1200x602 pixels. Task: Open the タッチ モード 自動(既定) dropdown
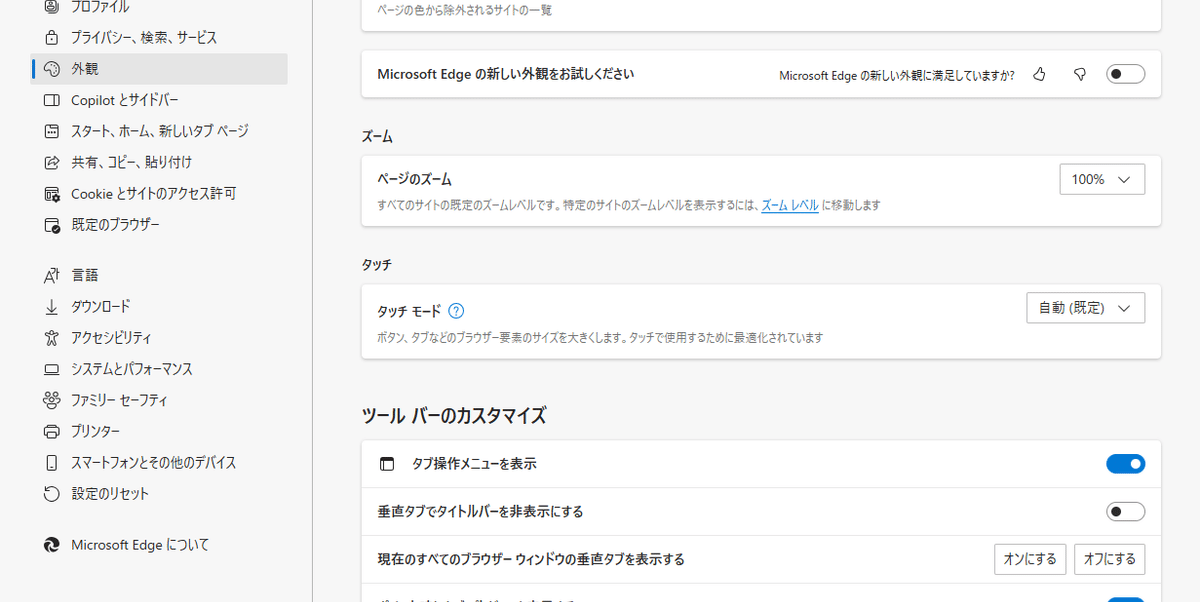click(x=1086, y=307)
